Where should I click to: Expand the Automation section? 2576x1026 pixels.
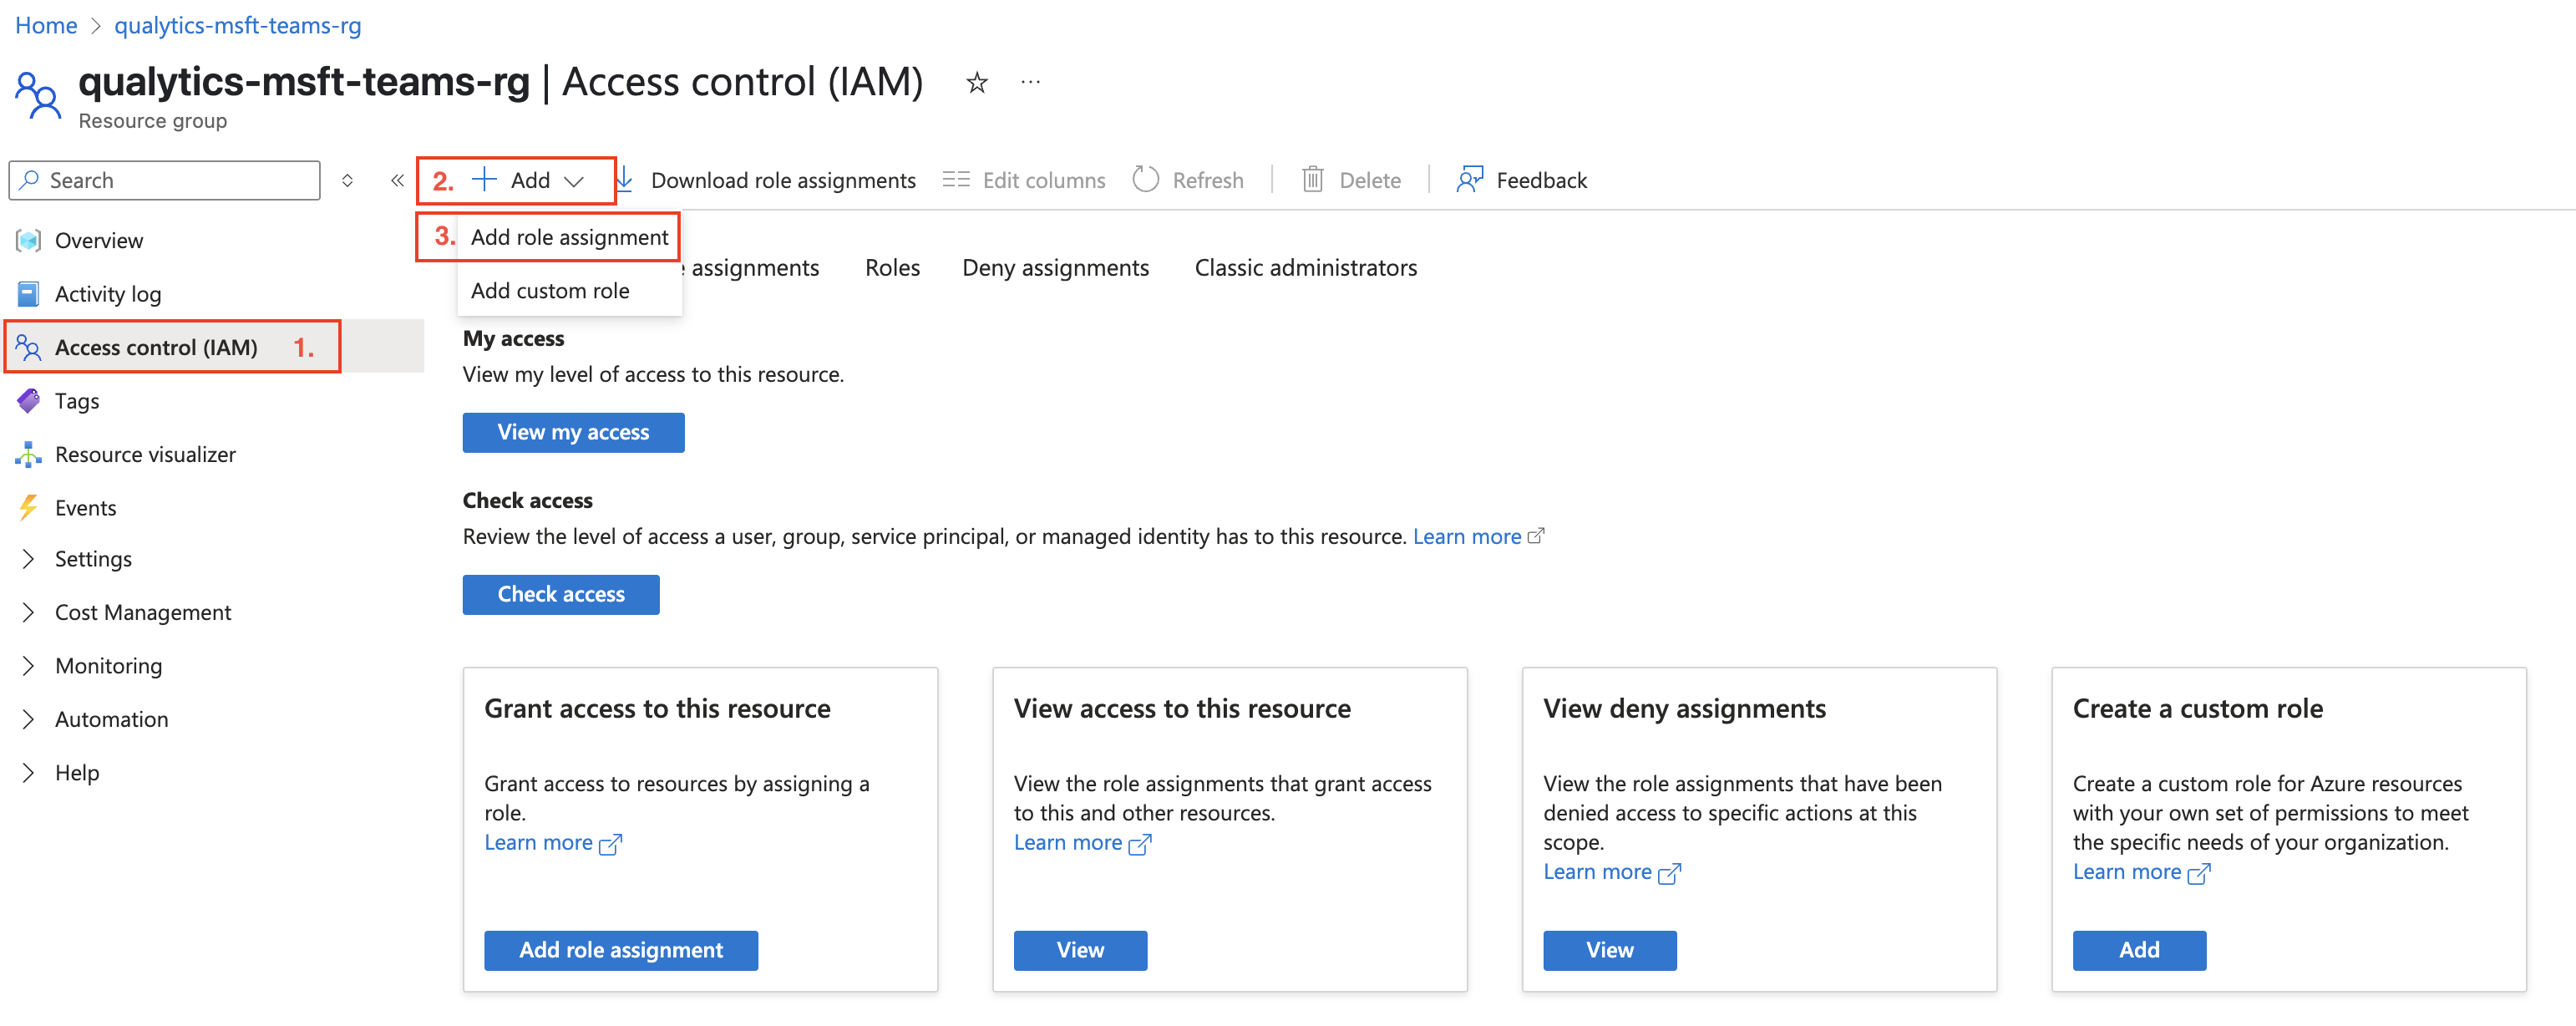[28, 719]
